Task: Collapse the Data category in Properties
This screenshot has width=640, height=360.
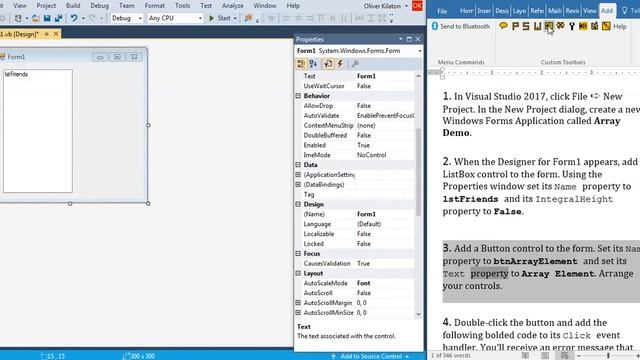Action: [298, 165]
